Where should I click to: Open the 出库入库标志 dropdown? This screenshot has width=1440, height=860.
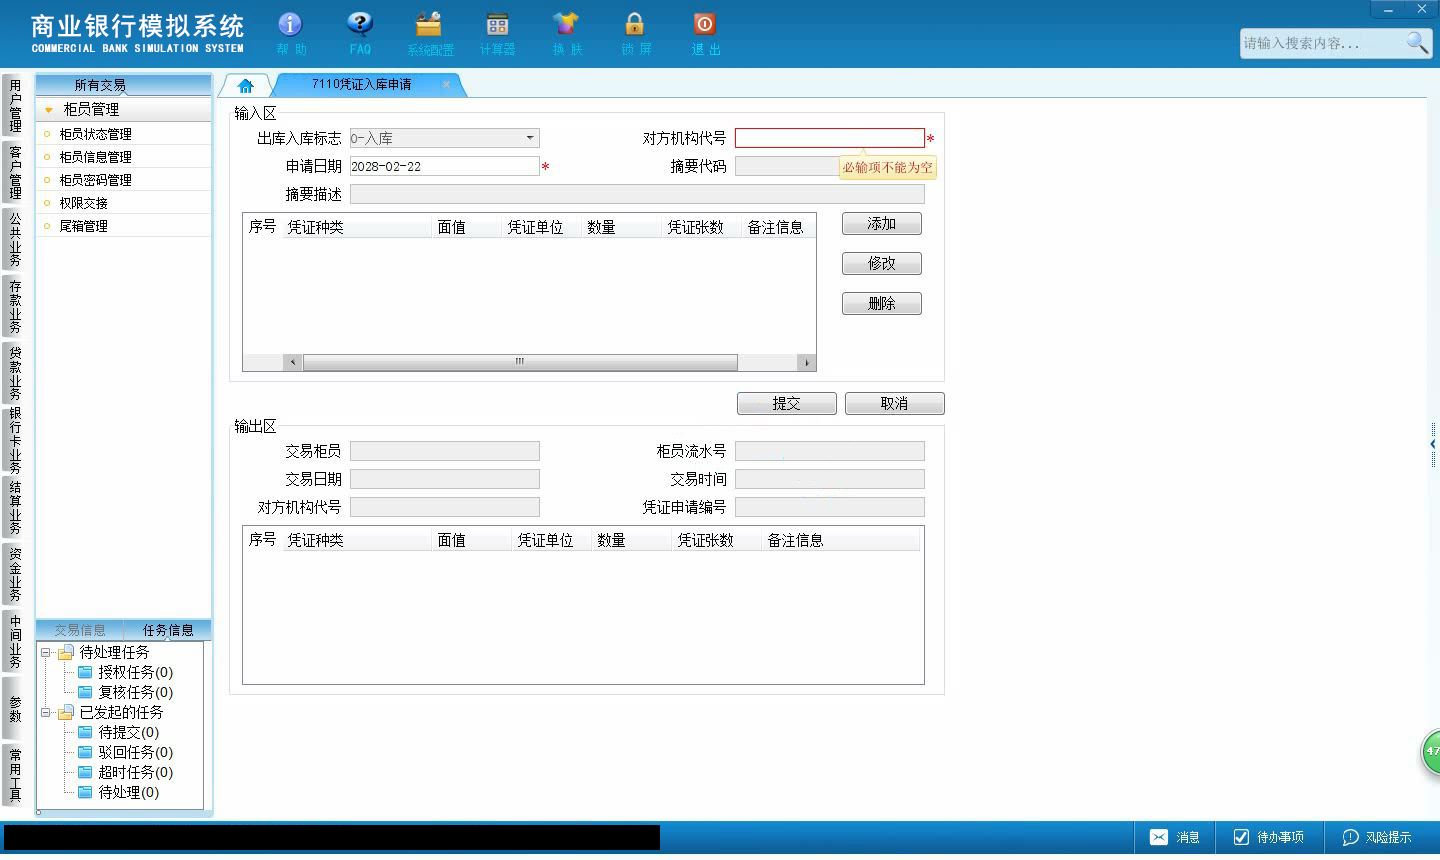point(529,138)
